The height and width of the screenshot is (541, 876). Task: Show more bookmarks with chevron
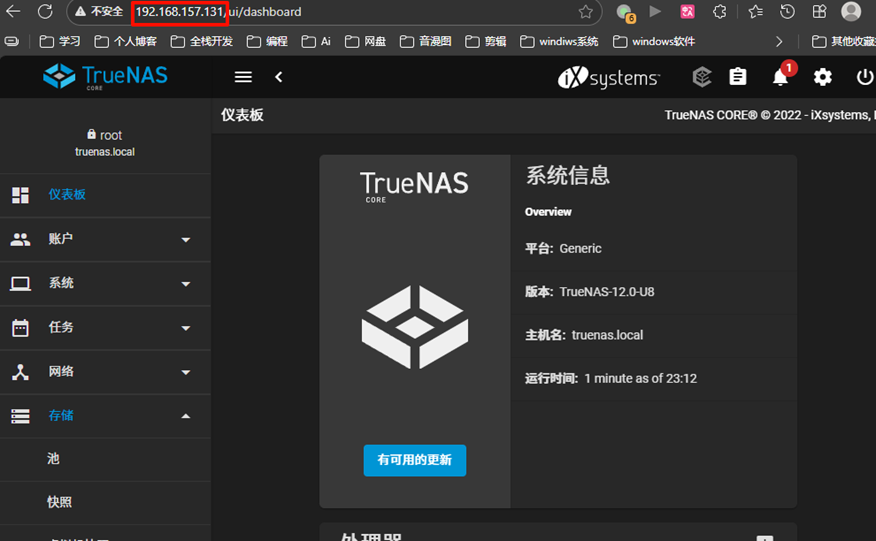tap(779, 41)
